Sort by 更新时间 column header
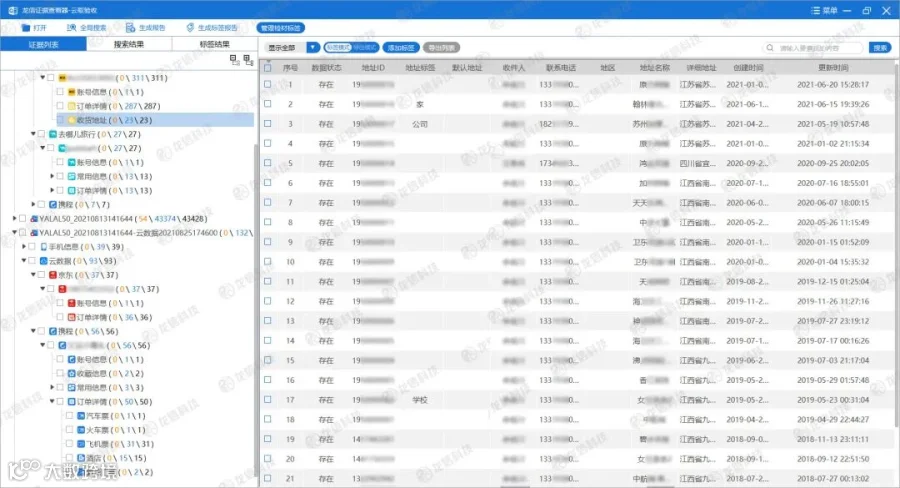This screenshot has width=900, height=488. point(833,68)
